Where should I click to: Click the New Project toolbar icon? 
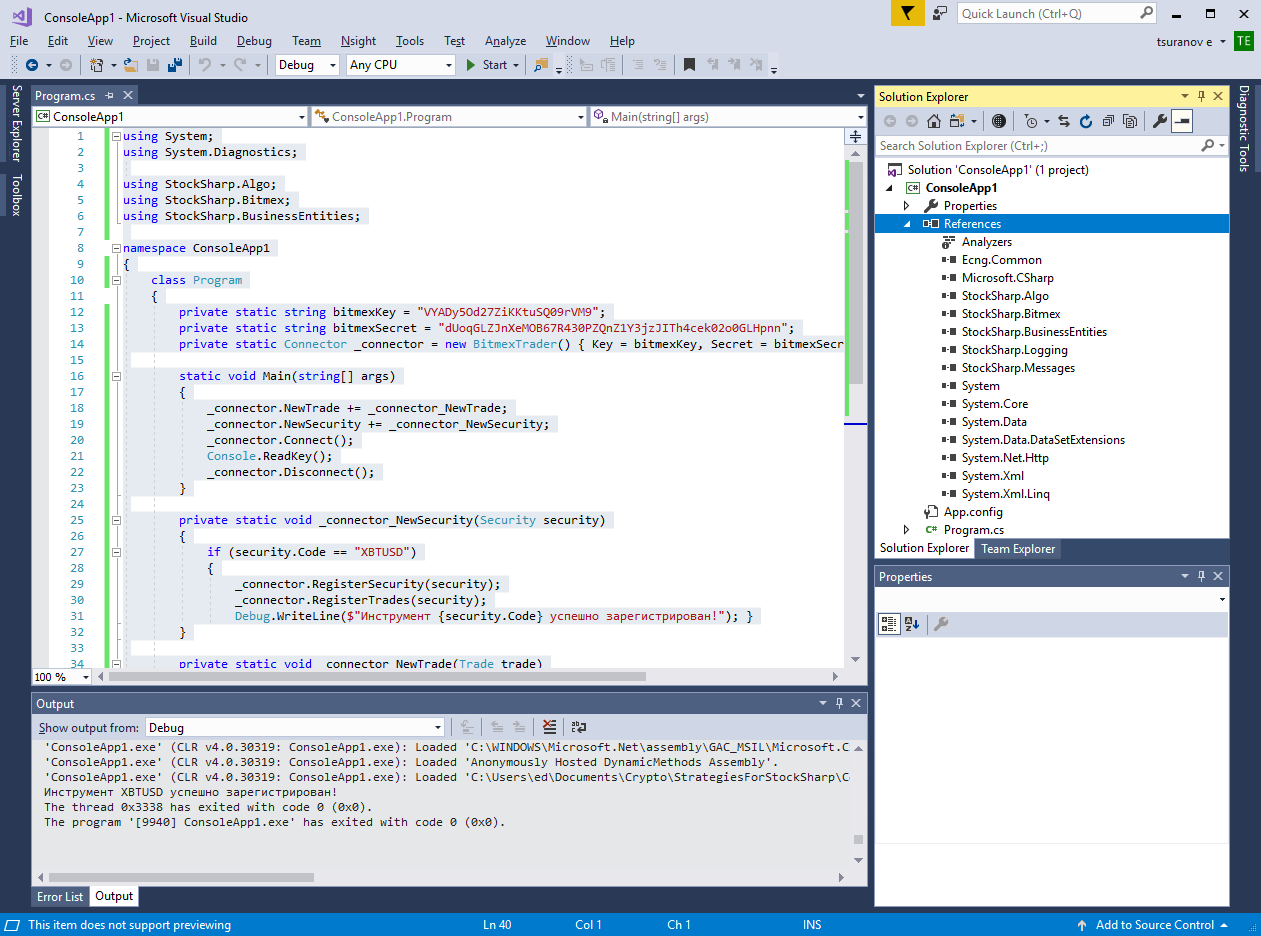tap(97, 65)
